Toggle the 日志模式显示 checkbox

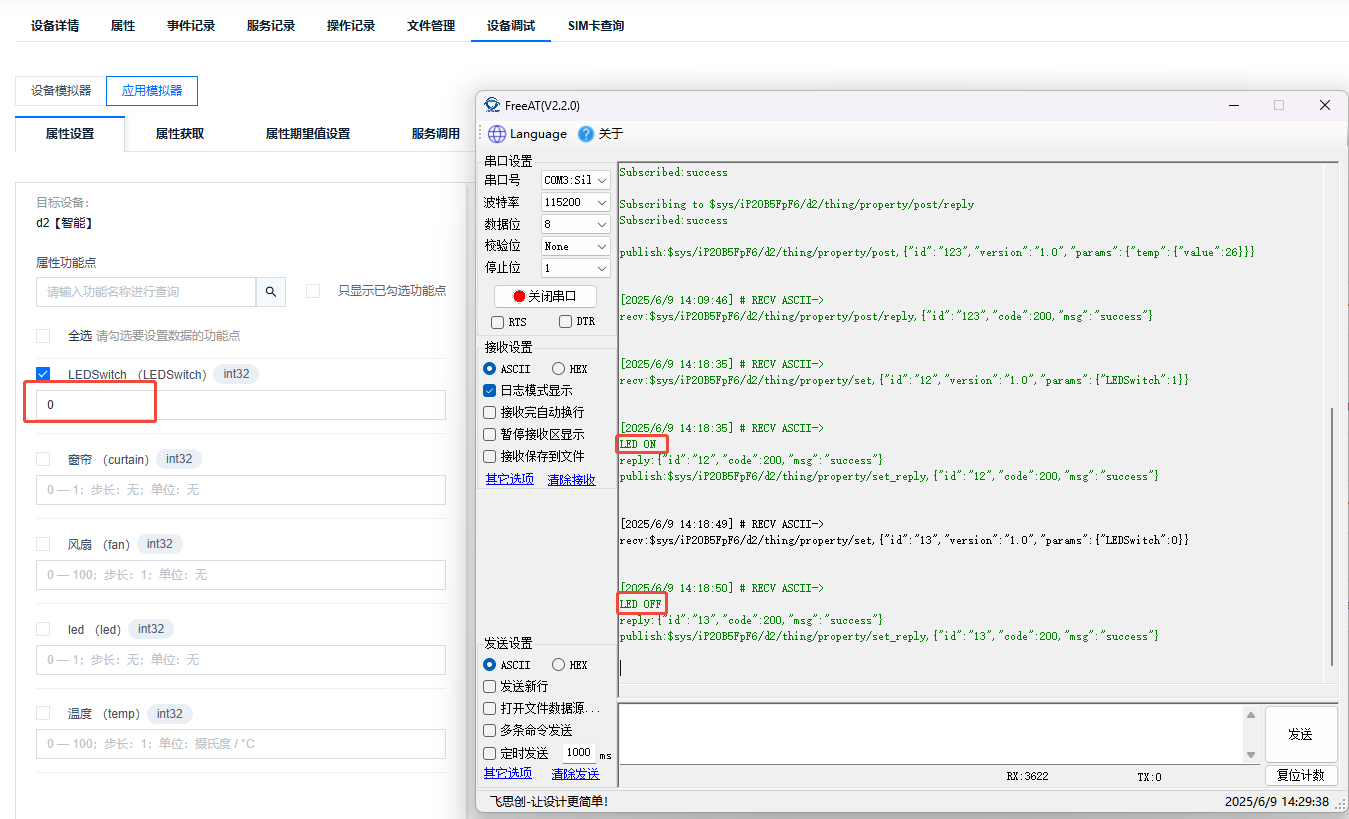tap(489, 390)
